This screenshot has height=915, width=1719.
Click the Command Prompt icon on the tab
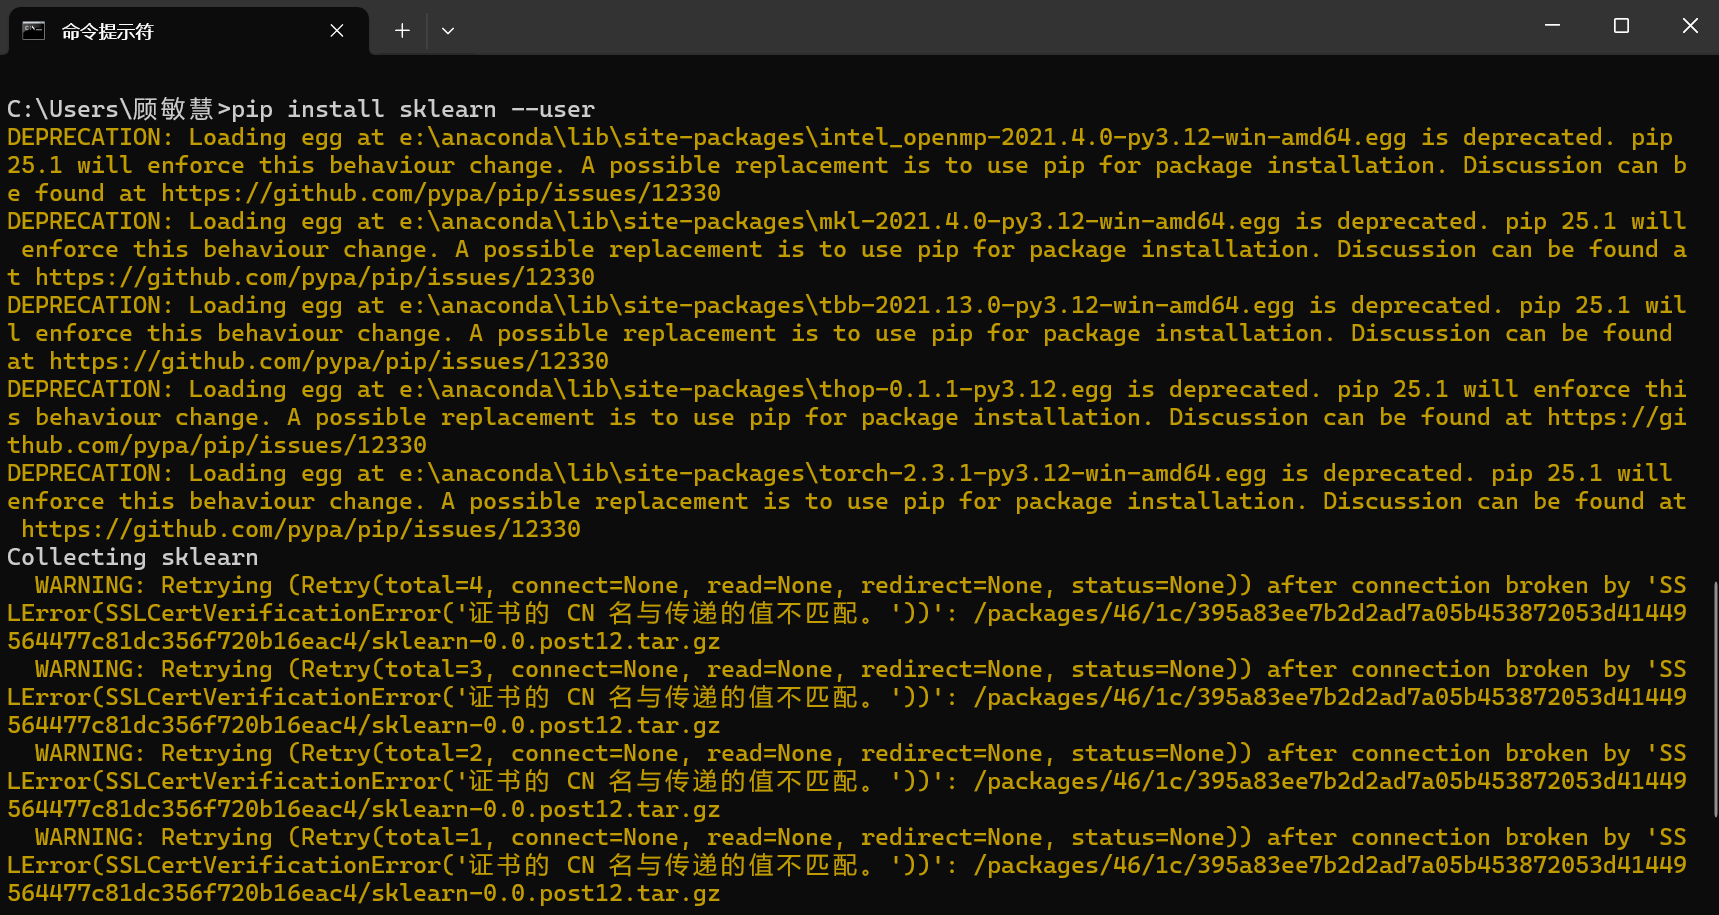click(34, 31)
